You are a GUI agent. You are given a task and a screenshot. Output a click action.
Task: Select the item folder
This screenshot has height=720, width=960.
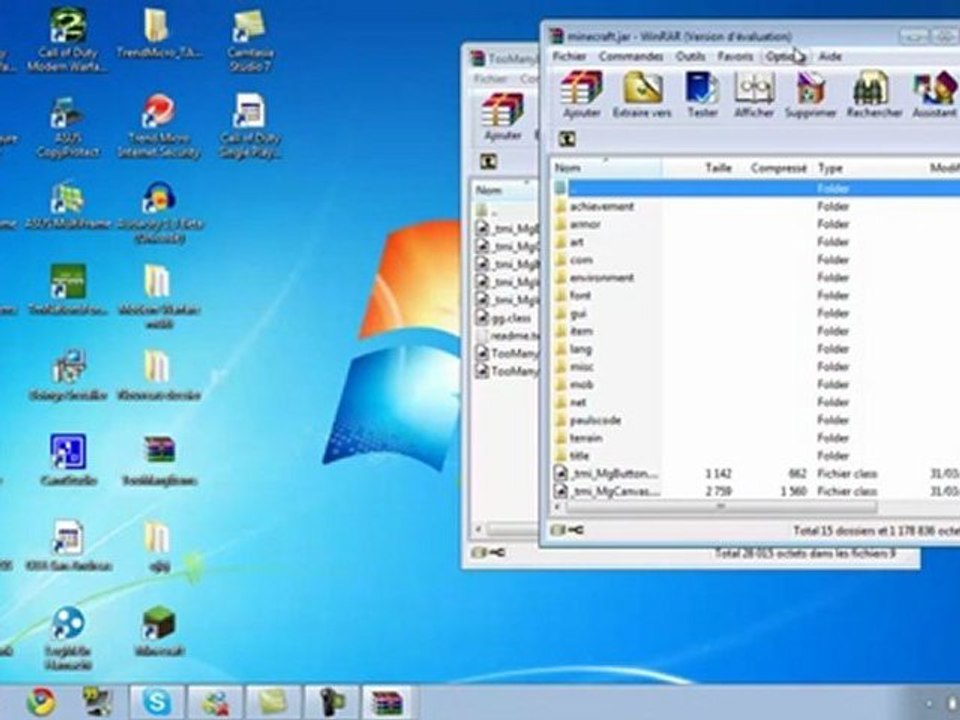click(x=580, y=331)
